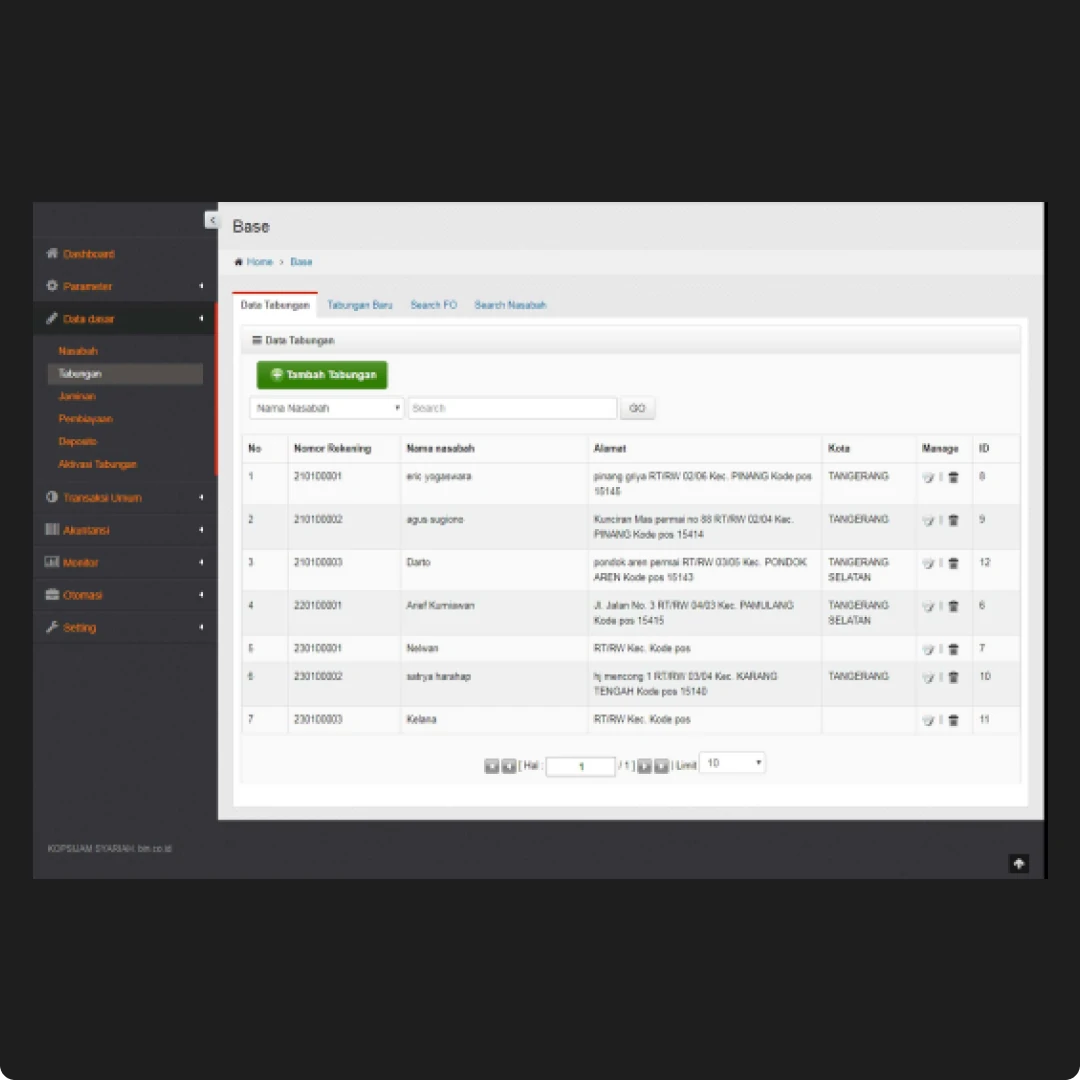
Task: Click the scroll-to-top arrow button
Action: [1018, 863]
